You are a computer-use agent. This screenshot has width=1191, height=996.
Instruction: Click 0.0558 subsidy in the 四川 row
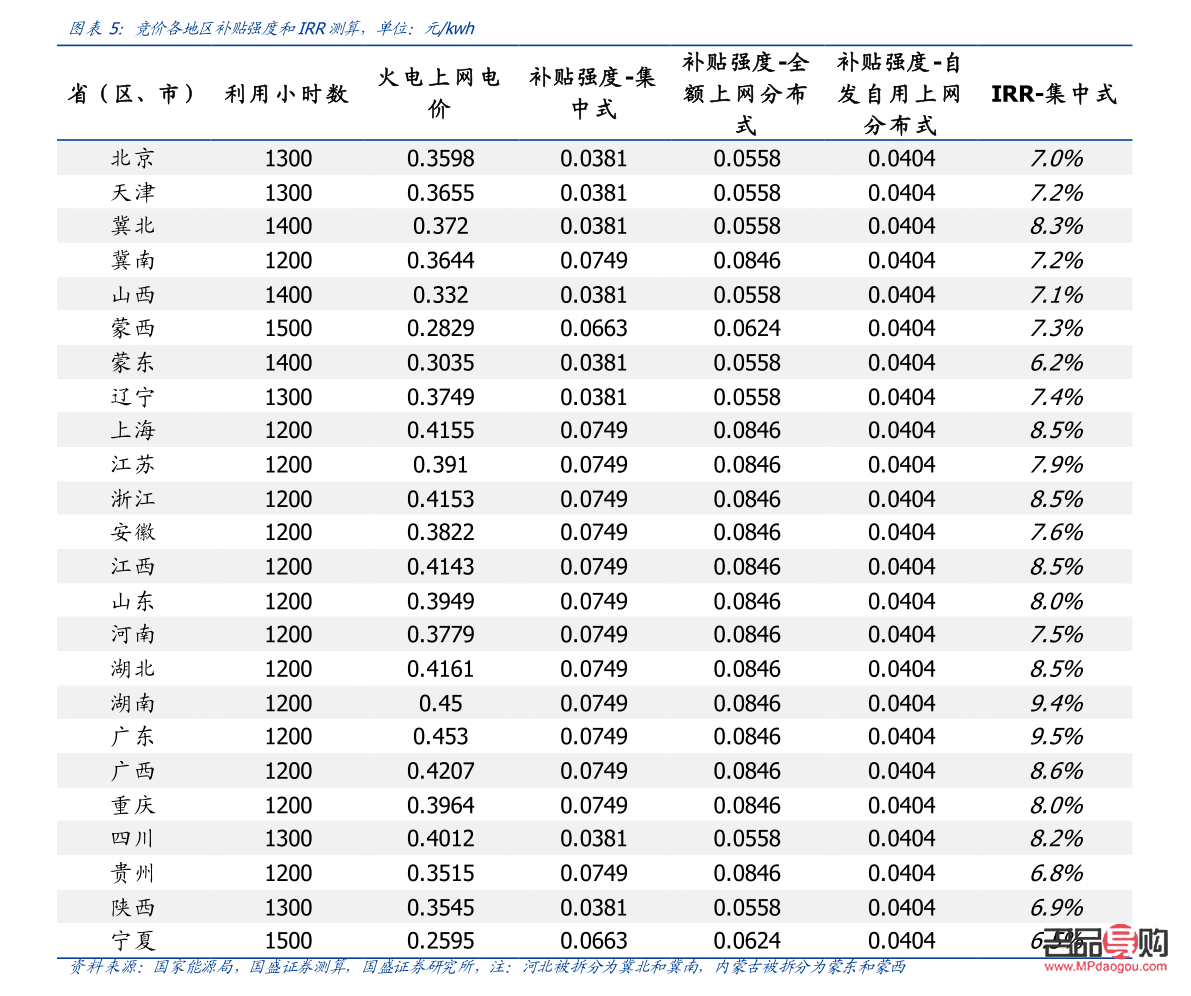(747, 838)
